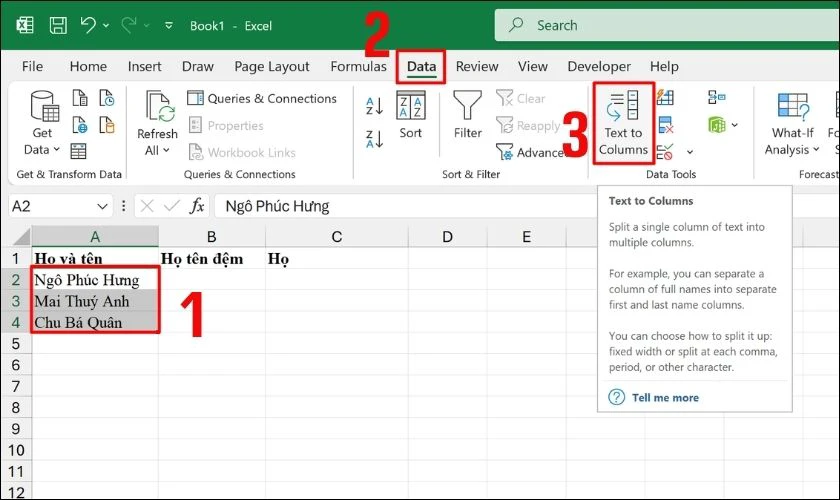Sort Z to A descending
Viewport: 840px width, 500px height.
coord(374,139)
